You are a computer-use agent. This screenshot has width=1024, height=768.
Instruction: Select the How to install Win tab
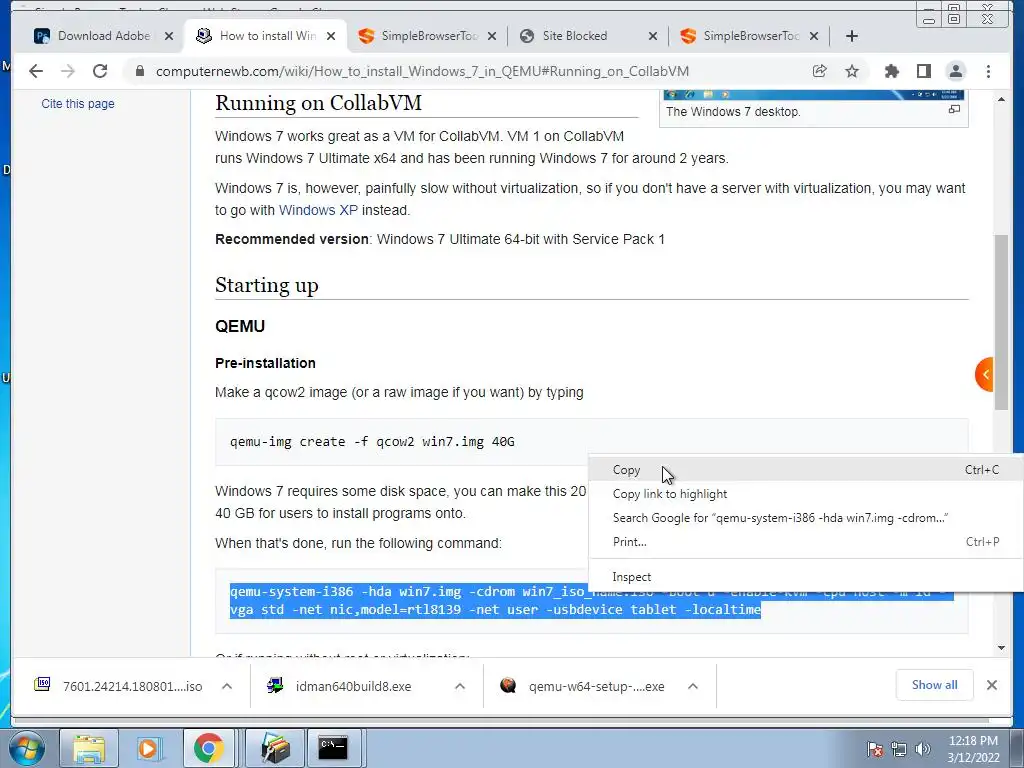266,36
